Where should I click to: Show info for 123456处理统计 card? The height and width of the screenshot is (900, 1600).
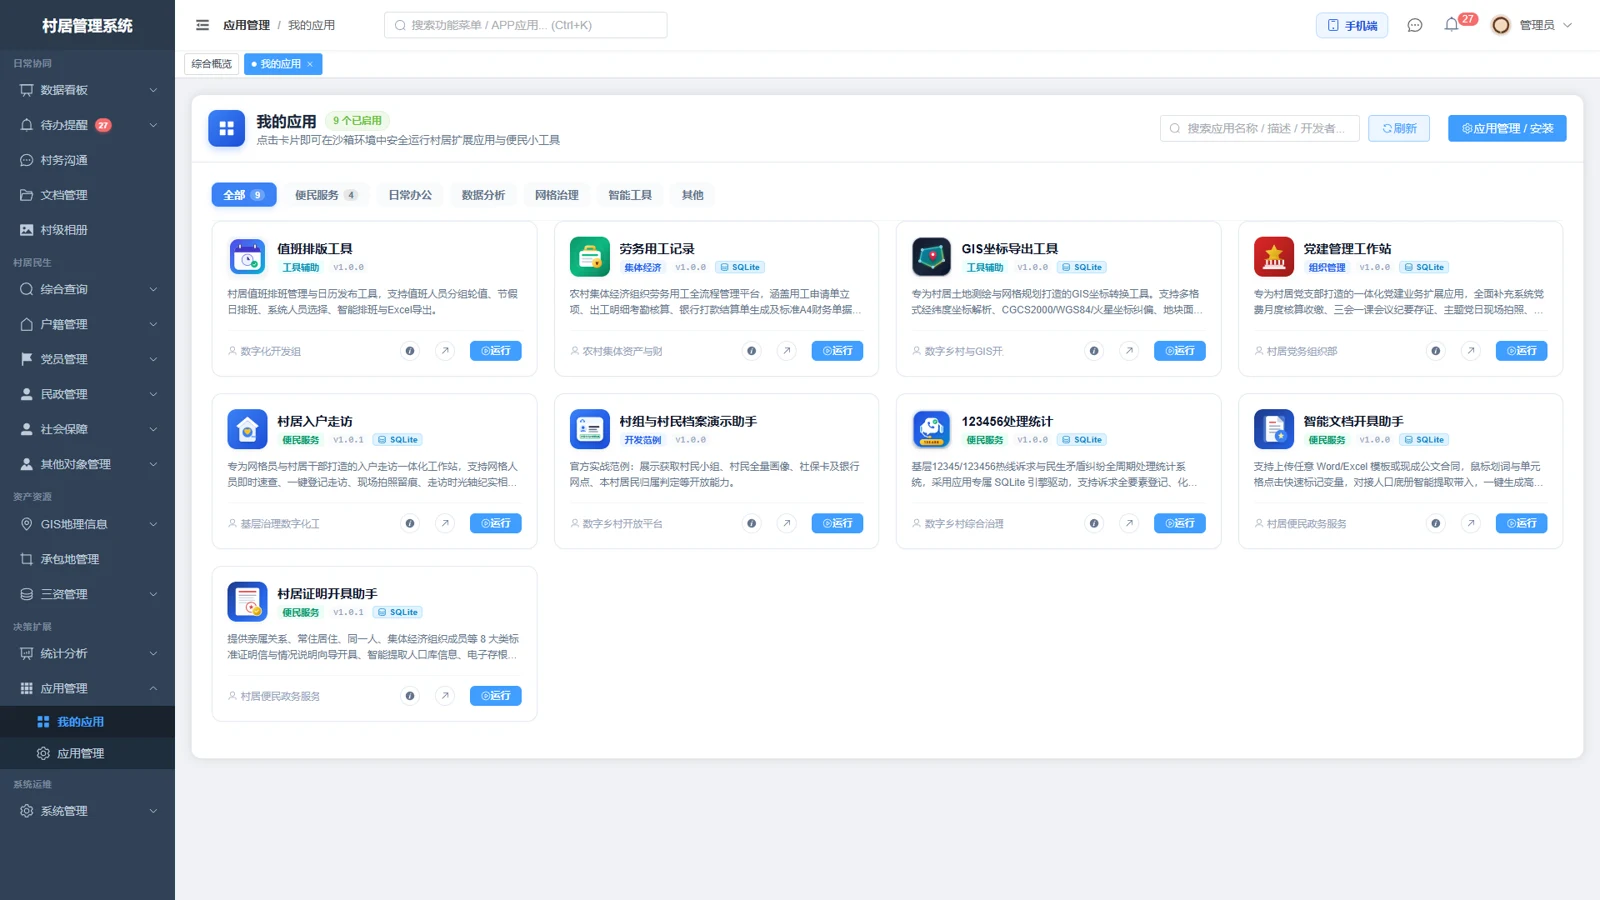[x=1094, y=523]
